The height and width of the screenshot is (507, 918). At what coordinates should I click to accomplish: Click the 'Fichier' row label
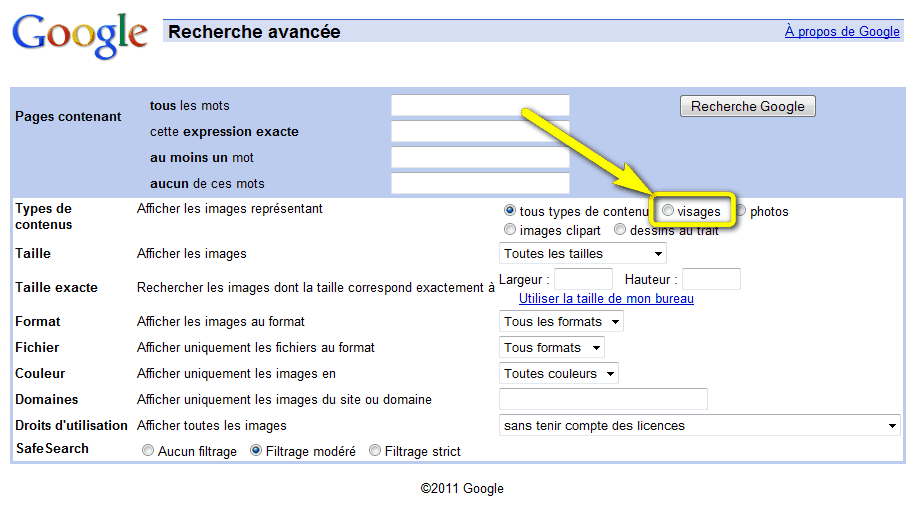click(37, 348)
